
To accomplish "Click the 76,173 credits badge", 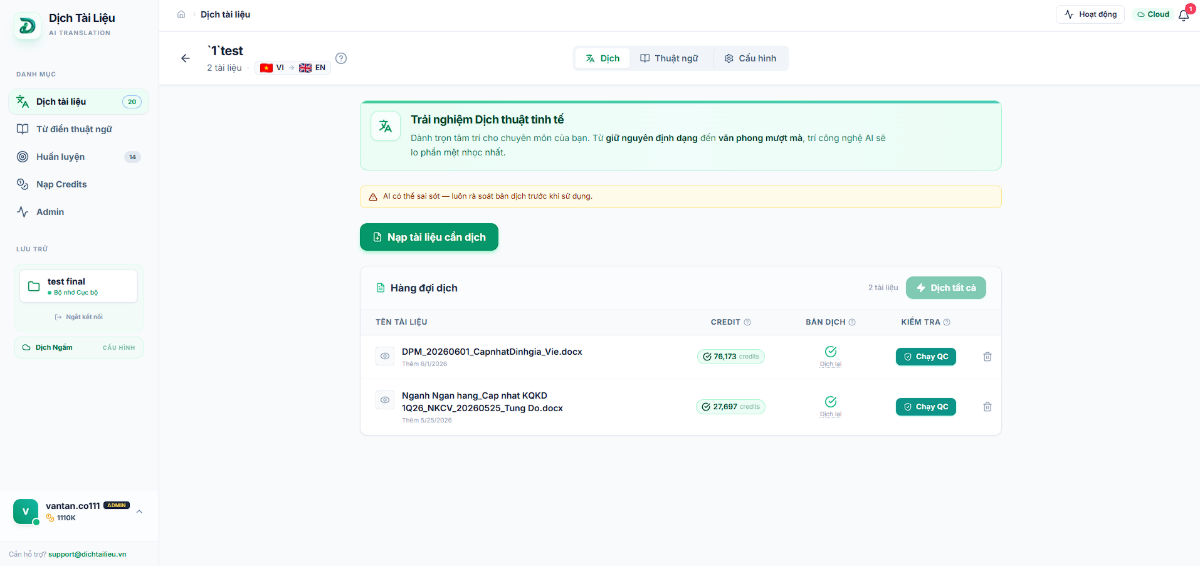I will pyautogui.click(x=731, y=356).
